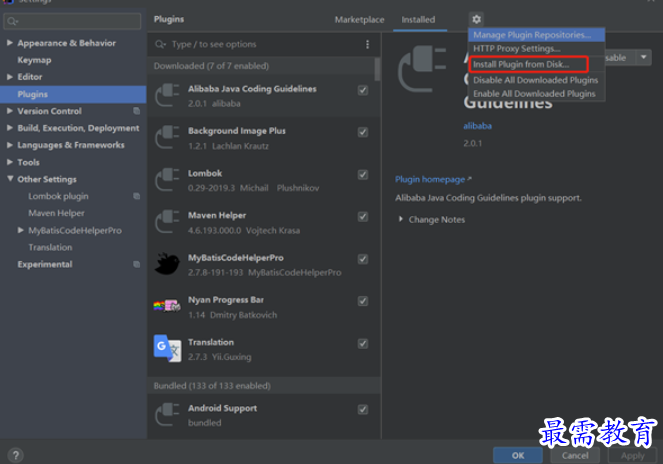Select the Nyan Progress Bar plugin row
The width and height of the screenshot is (663, 464).
pos(264,307)
